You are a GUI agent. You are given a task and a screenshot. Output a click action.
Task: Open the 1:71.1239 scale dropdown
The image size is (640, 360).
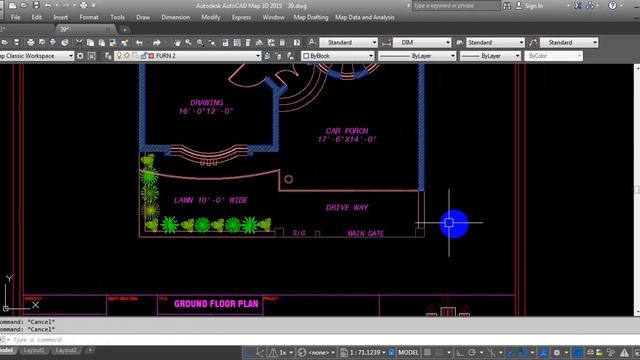click(383, 353)
